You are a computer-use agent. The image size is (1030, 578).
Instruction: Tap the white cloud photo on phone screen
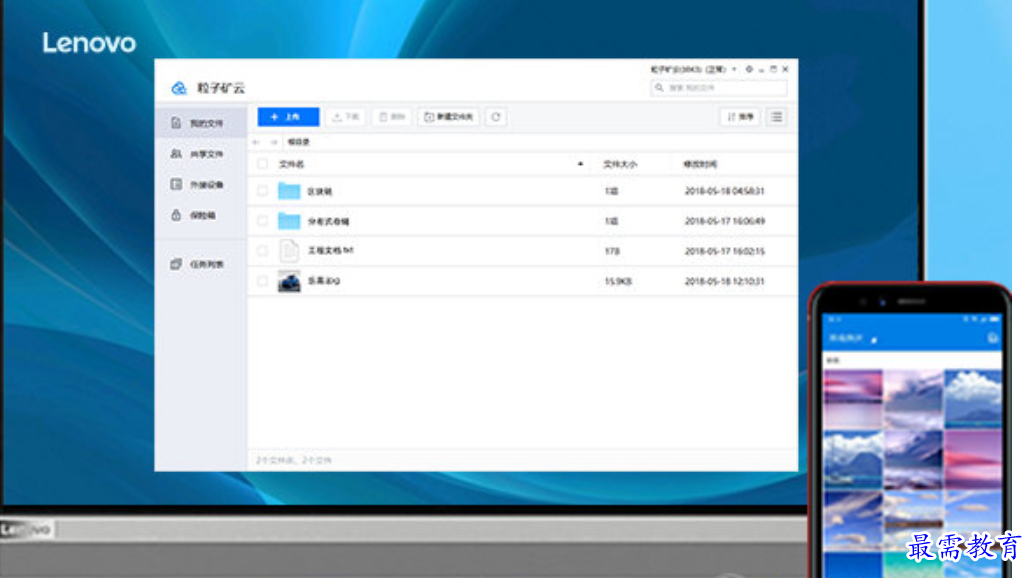[x=973, y=398]
